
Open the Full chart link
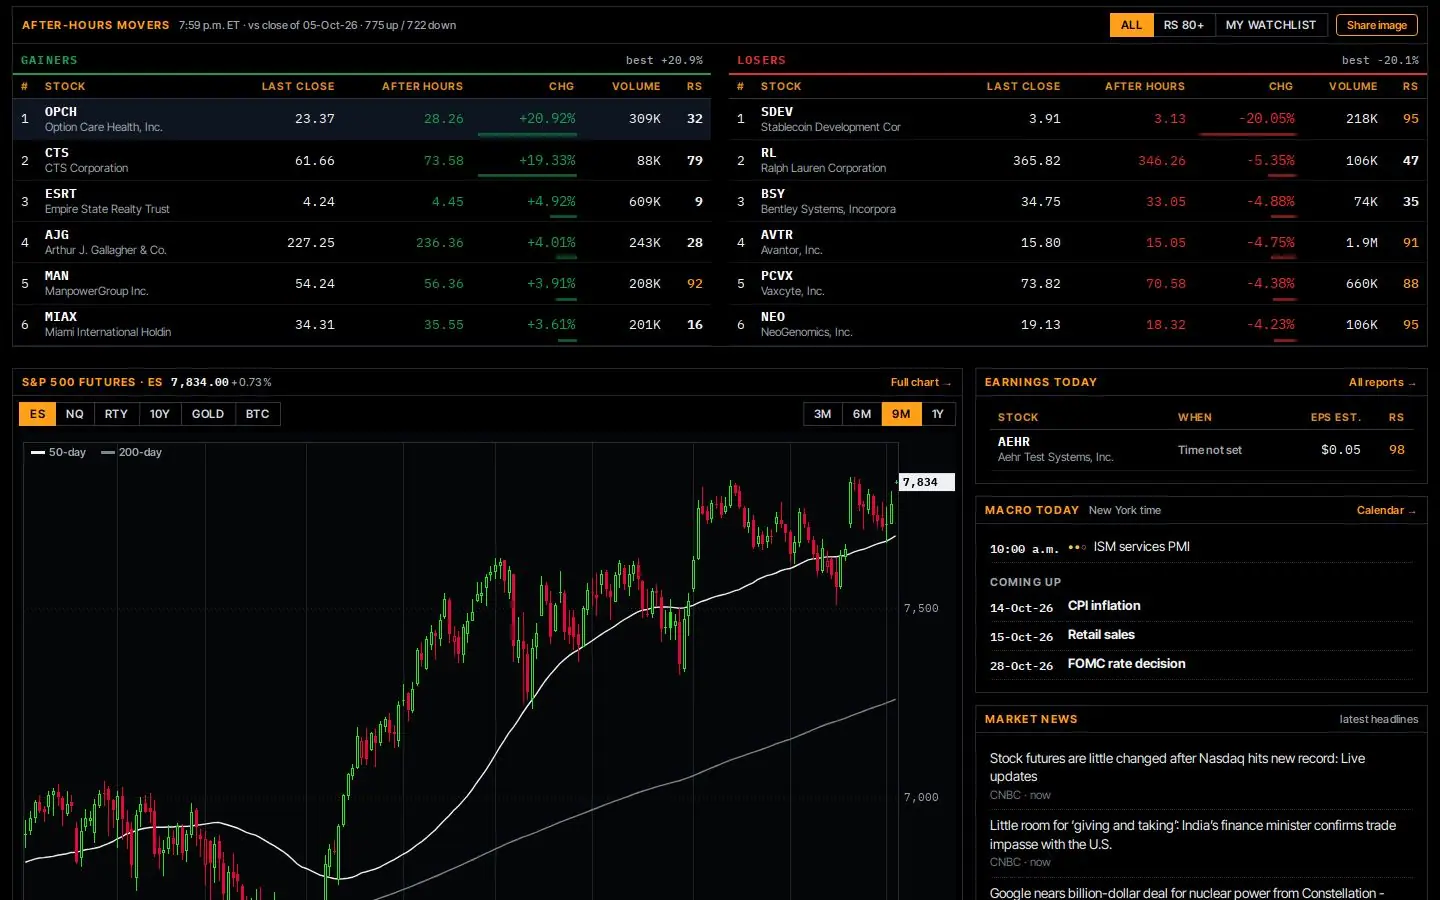point(921,382)
